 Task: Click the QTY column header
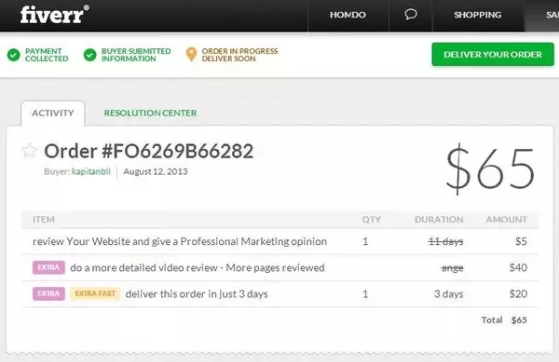pos(371,219)
